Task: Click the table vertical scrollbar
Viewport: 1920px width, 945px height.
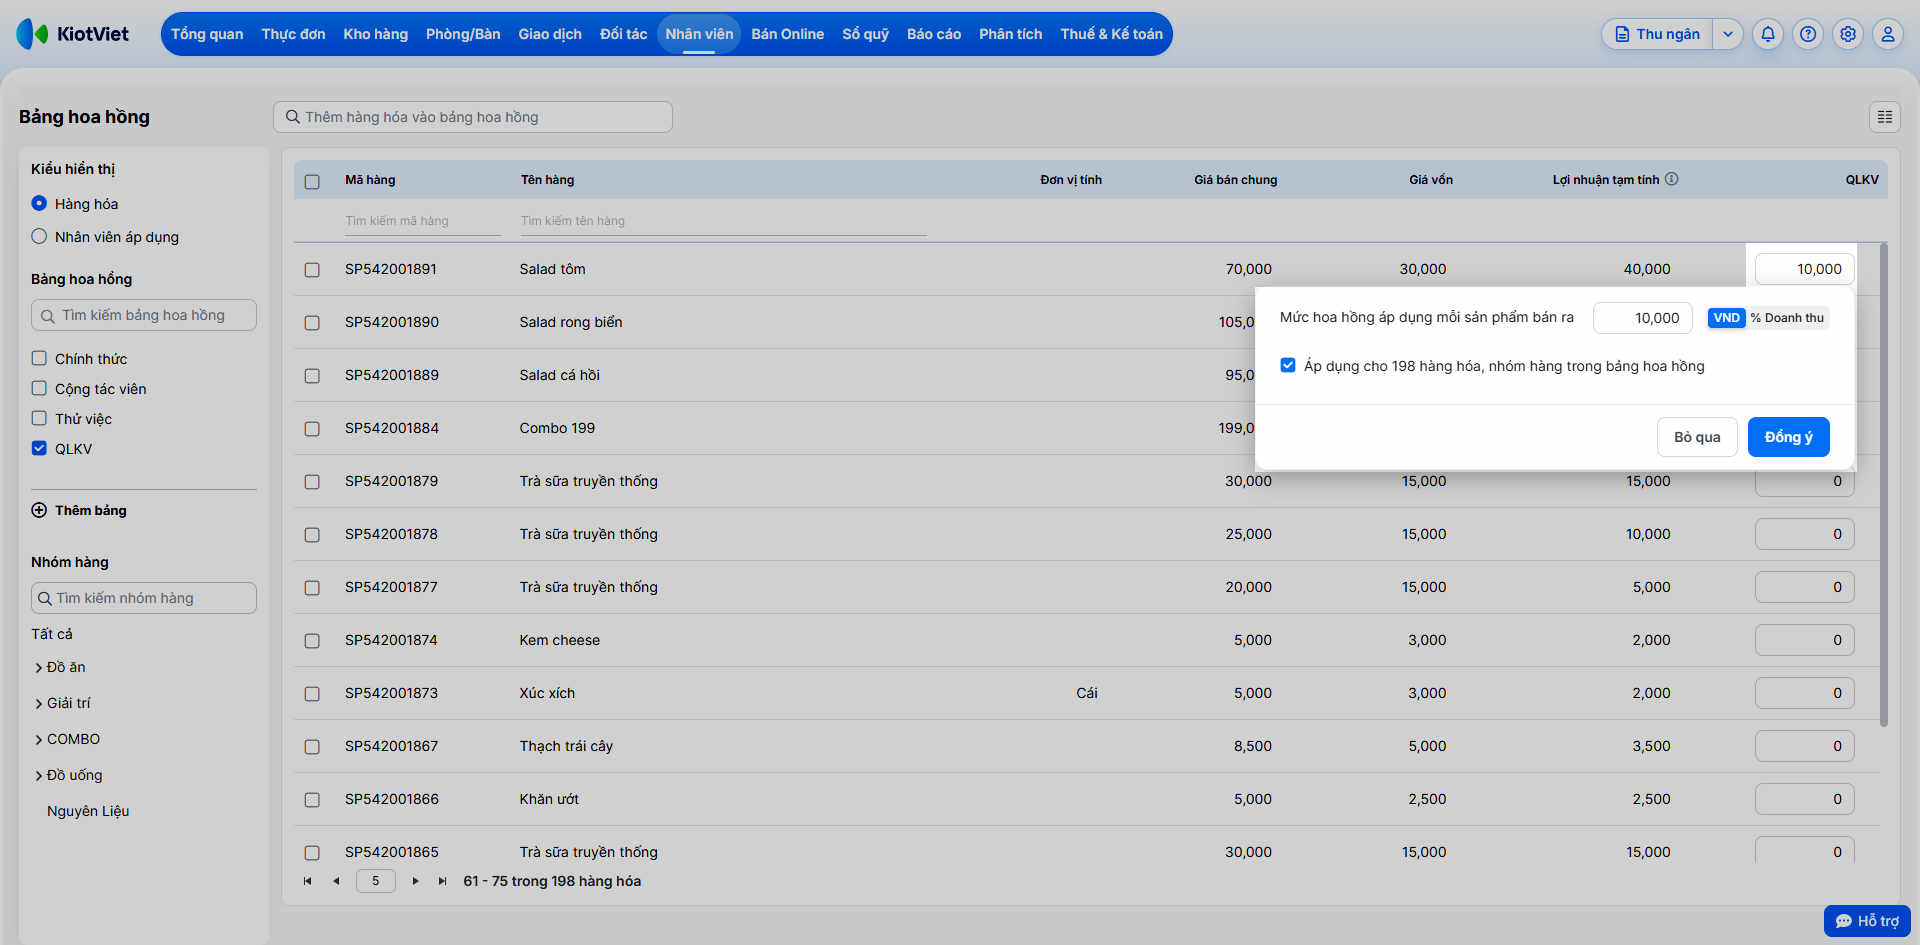Action: click(x=1884, y=485)
